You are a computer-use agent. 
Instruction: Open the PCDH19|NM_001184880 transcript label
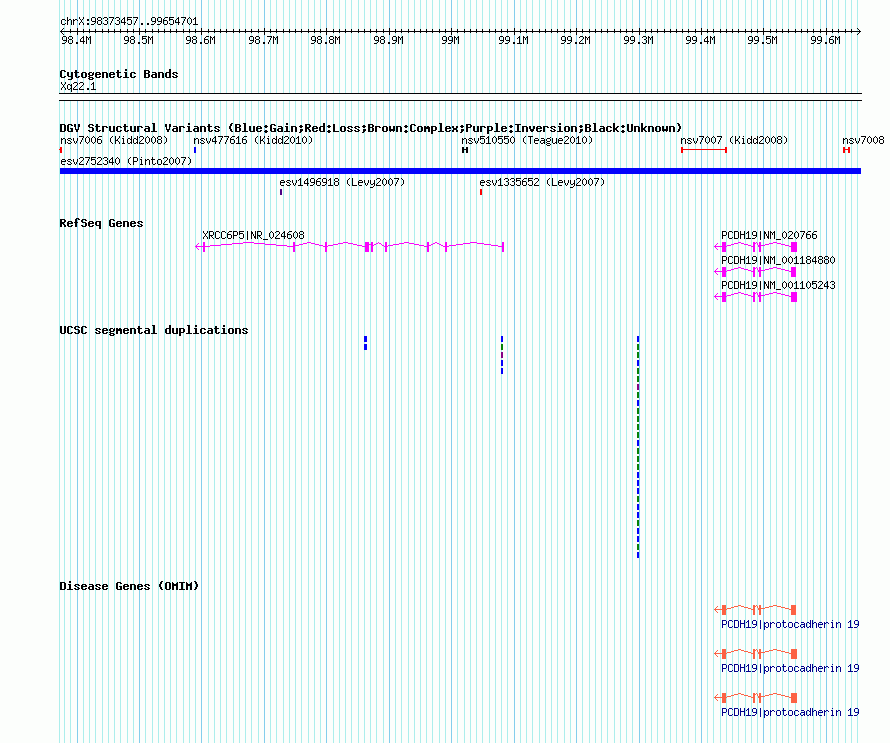coord(778,260)
